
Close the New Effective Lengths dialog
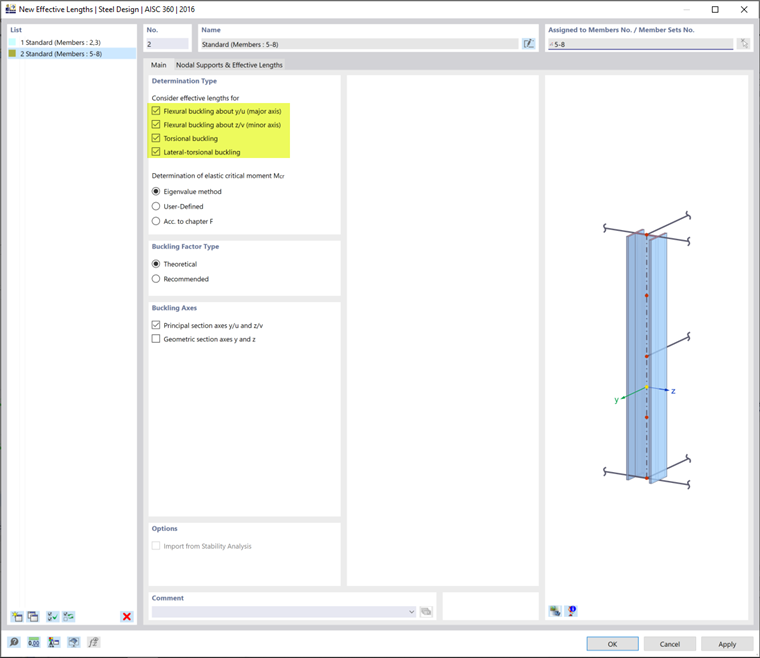(744, 9)
